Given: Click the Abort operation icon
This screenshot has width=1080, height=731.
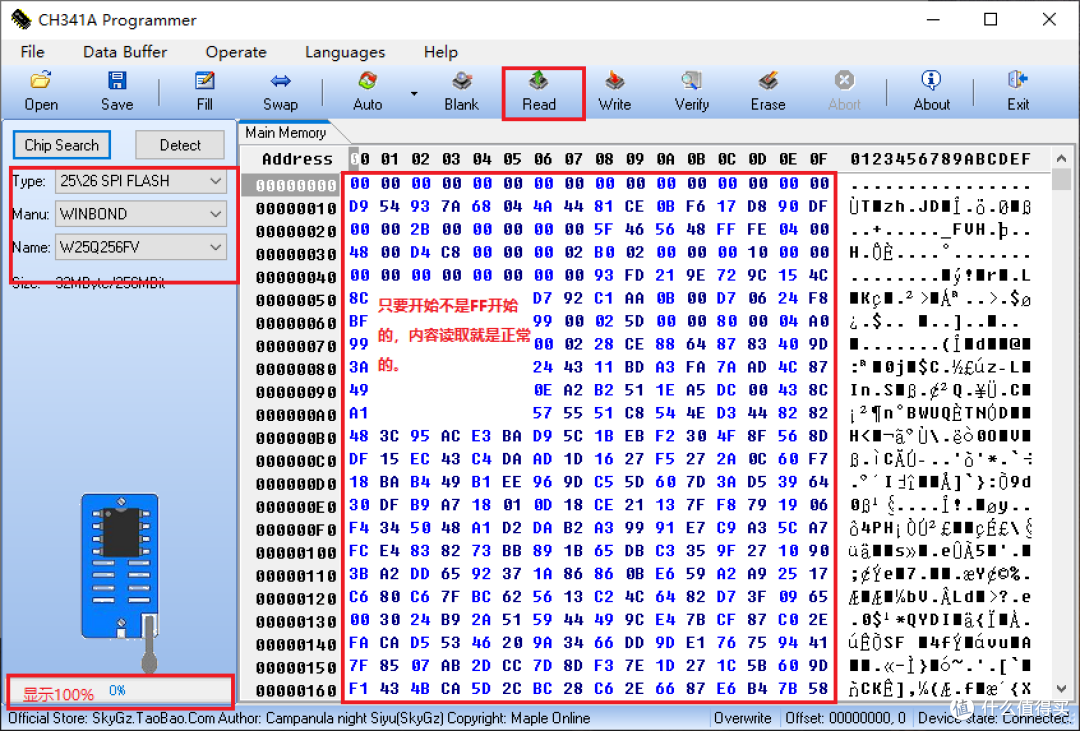Looking at the screenshot, I should (844, 91).
